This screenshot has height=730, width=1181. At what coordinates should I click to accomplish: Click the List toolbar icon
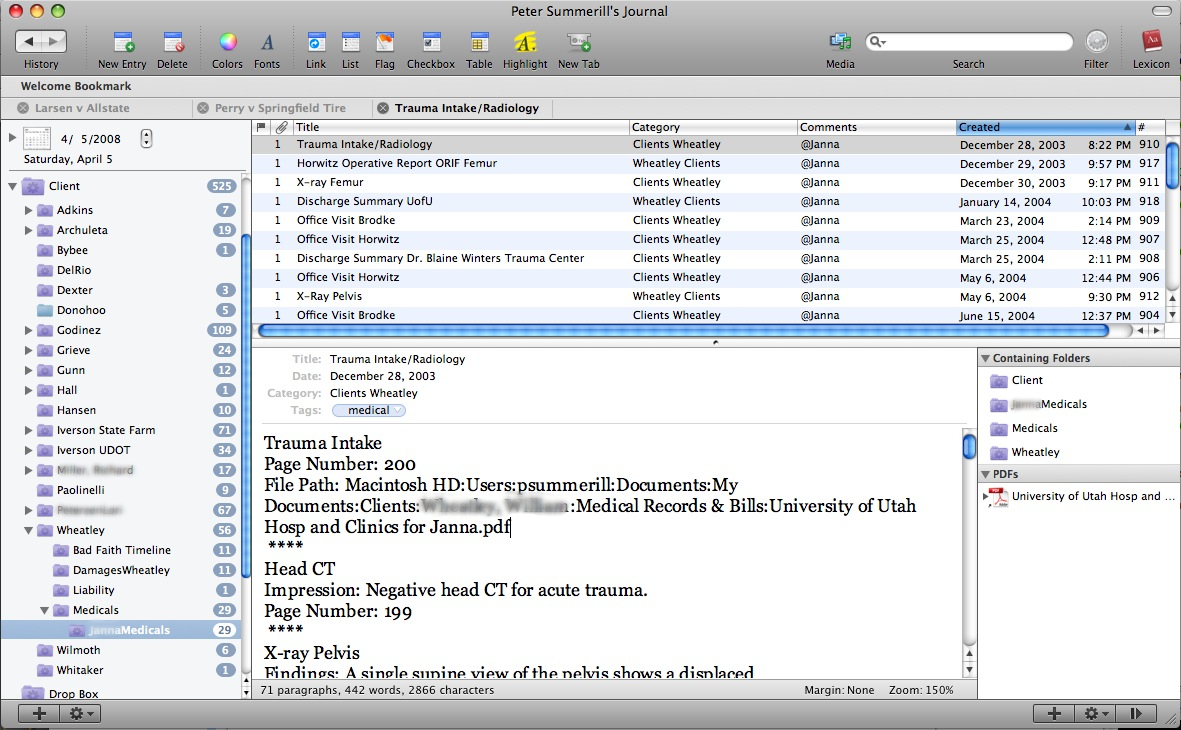[x=350, y=42]
